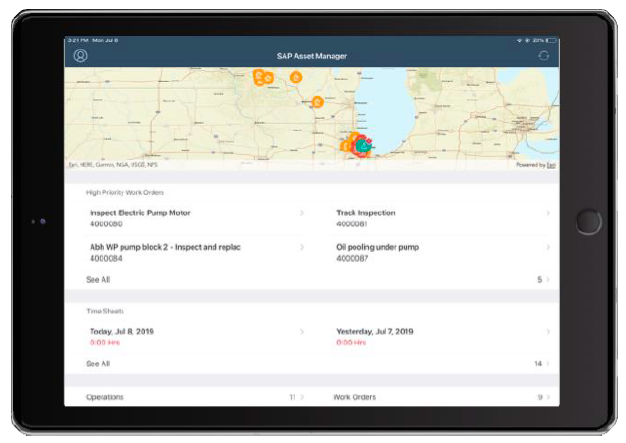Open chevron beside Work Orders count 9

(x=548, y=397)
